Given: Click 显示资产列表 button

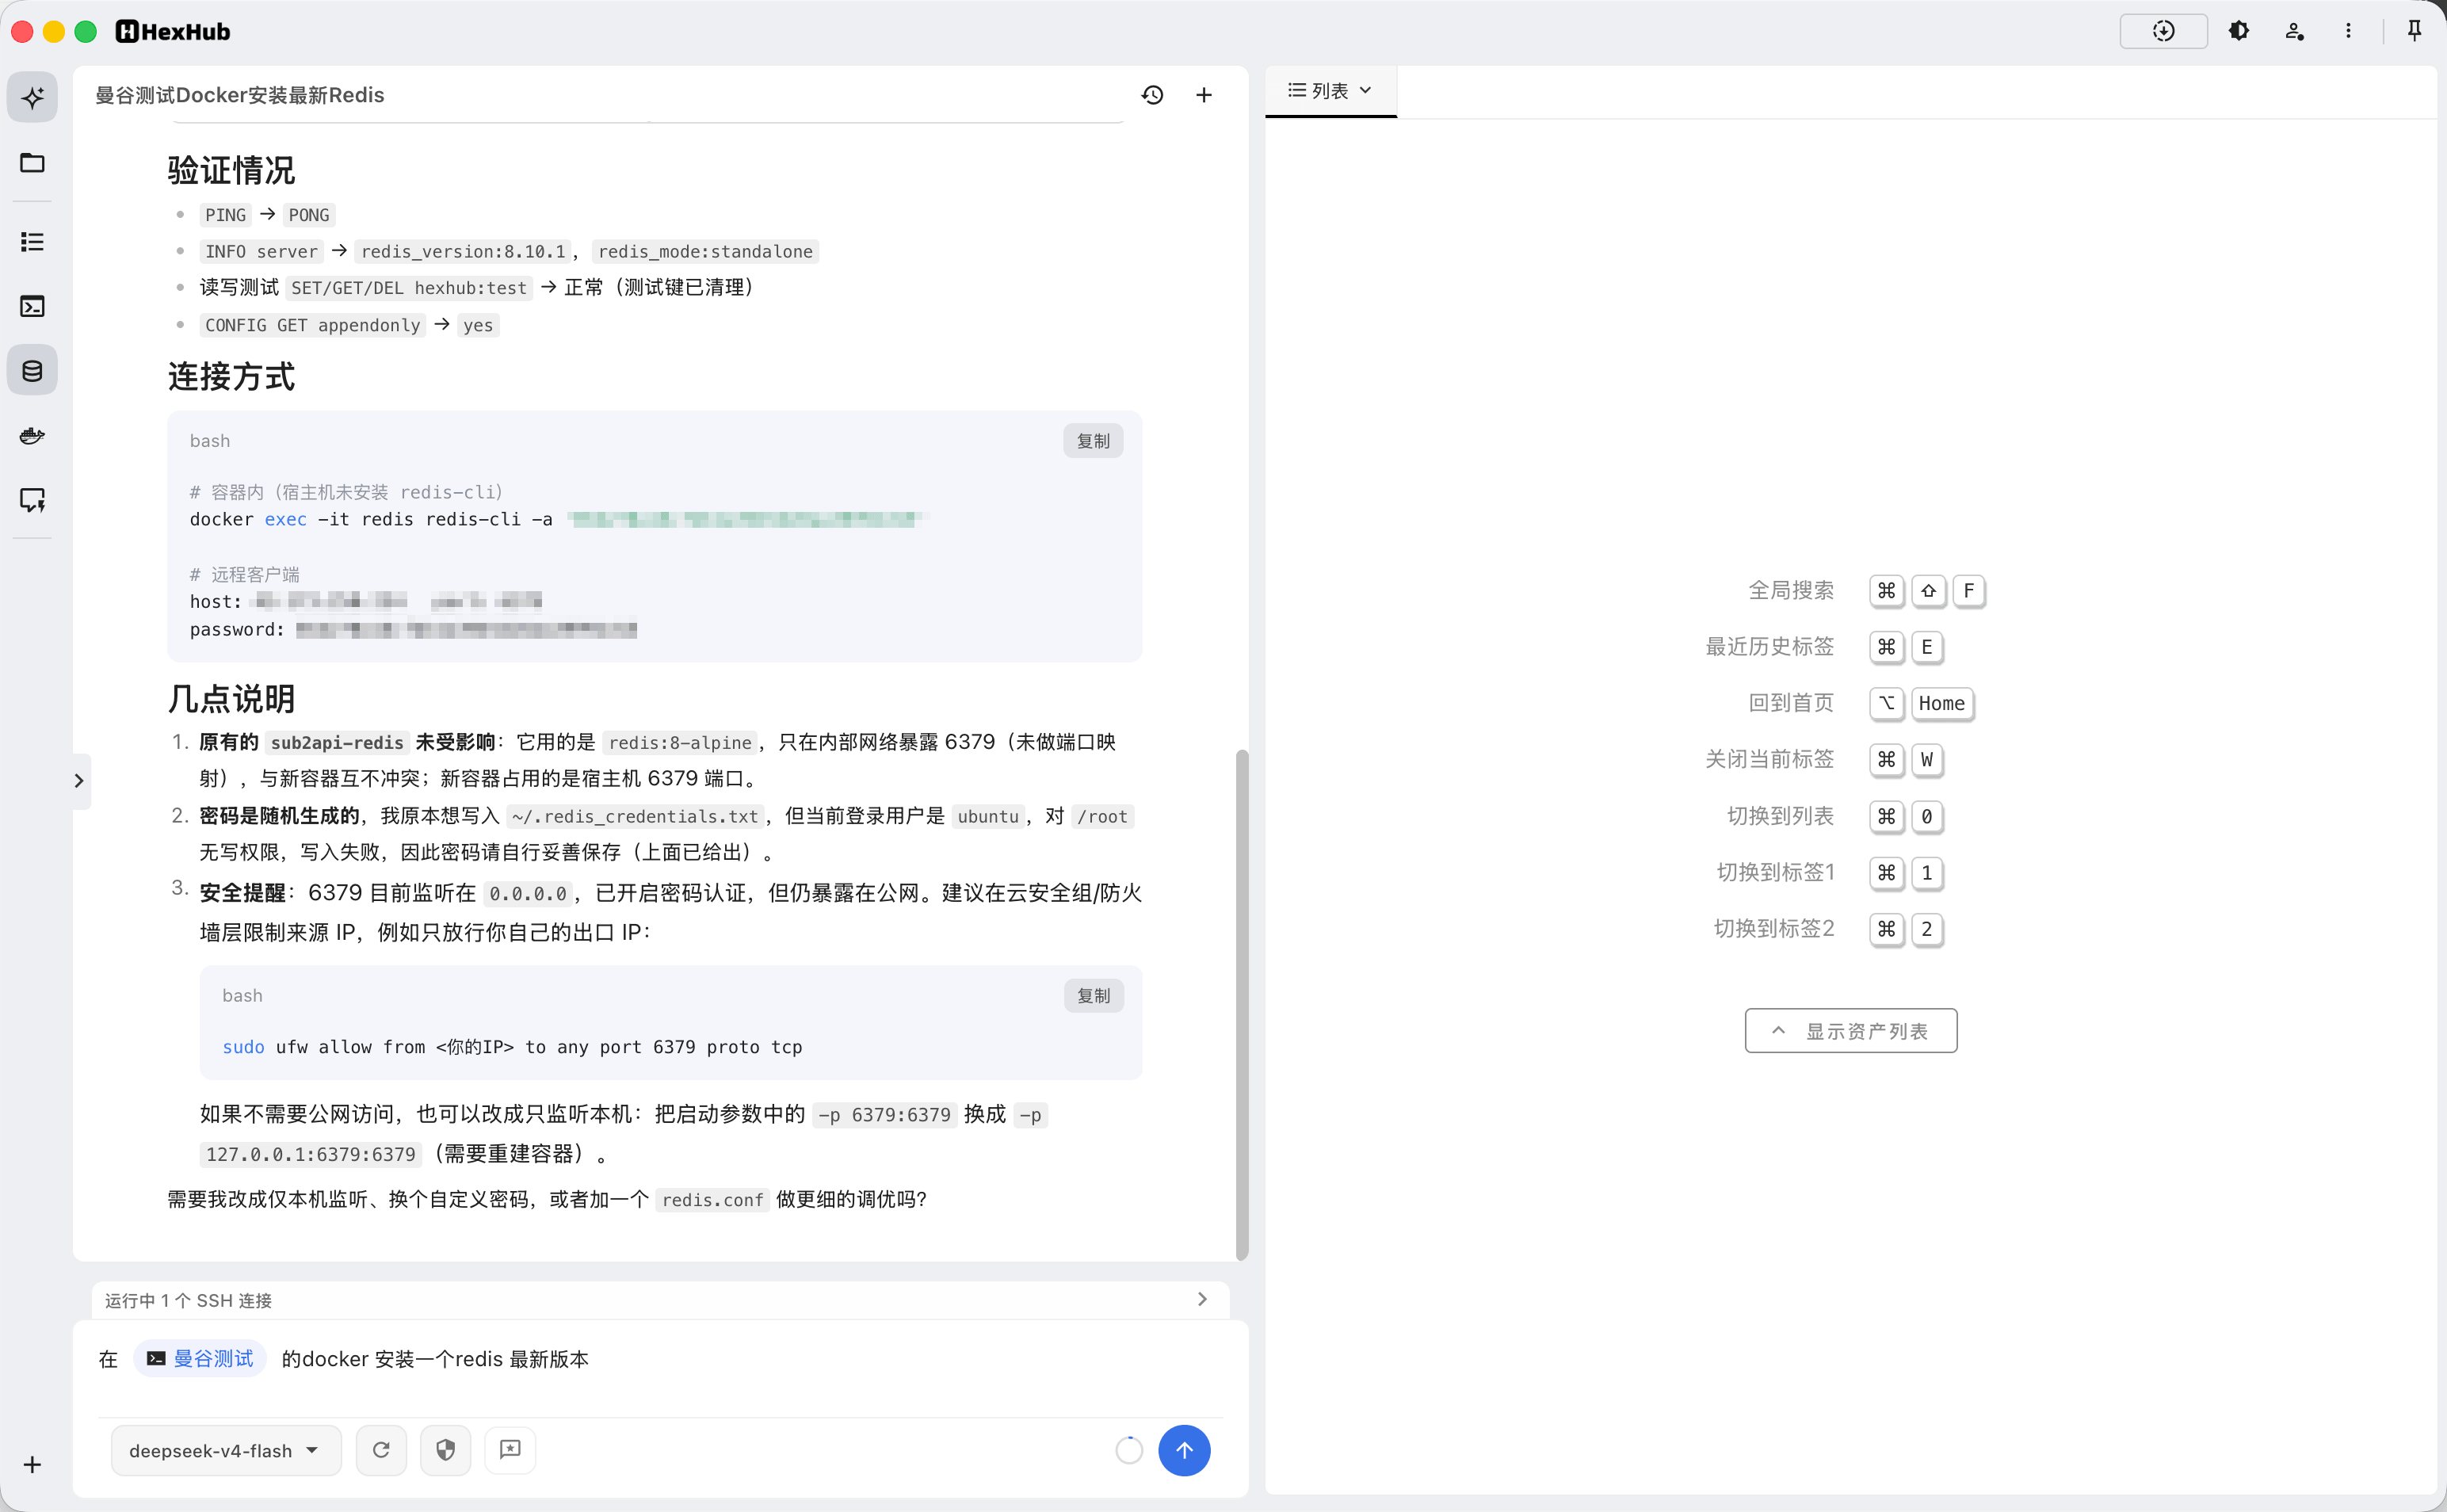Looking at the screenshot, I should pos(1851,1031).
